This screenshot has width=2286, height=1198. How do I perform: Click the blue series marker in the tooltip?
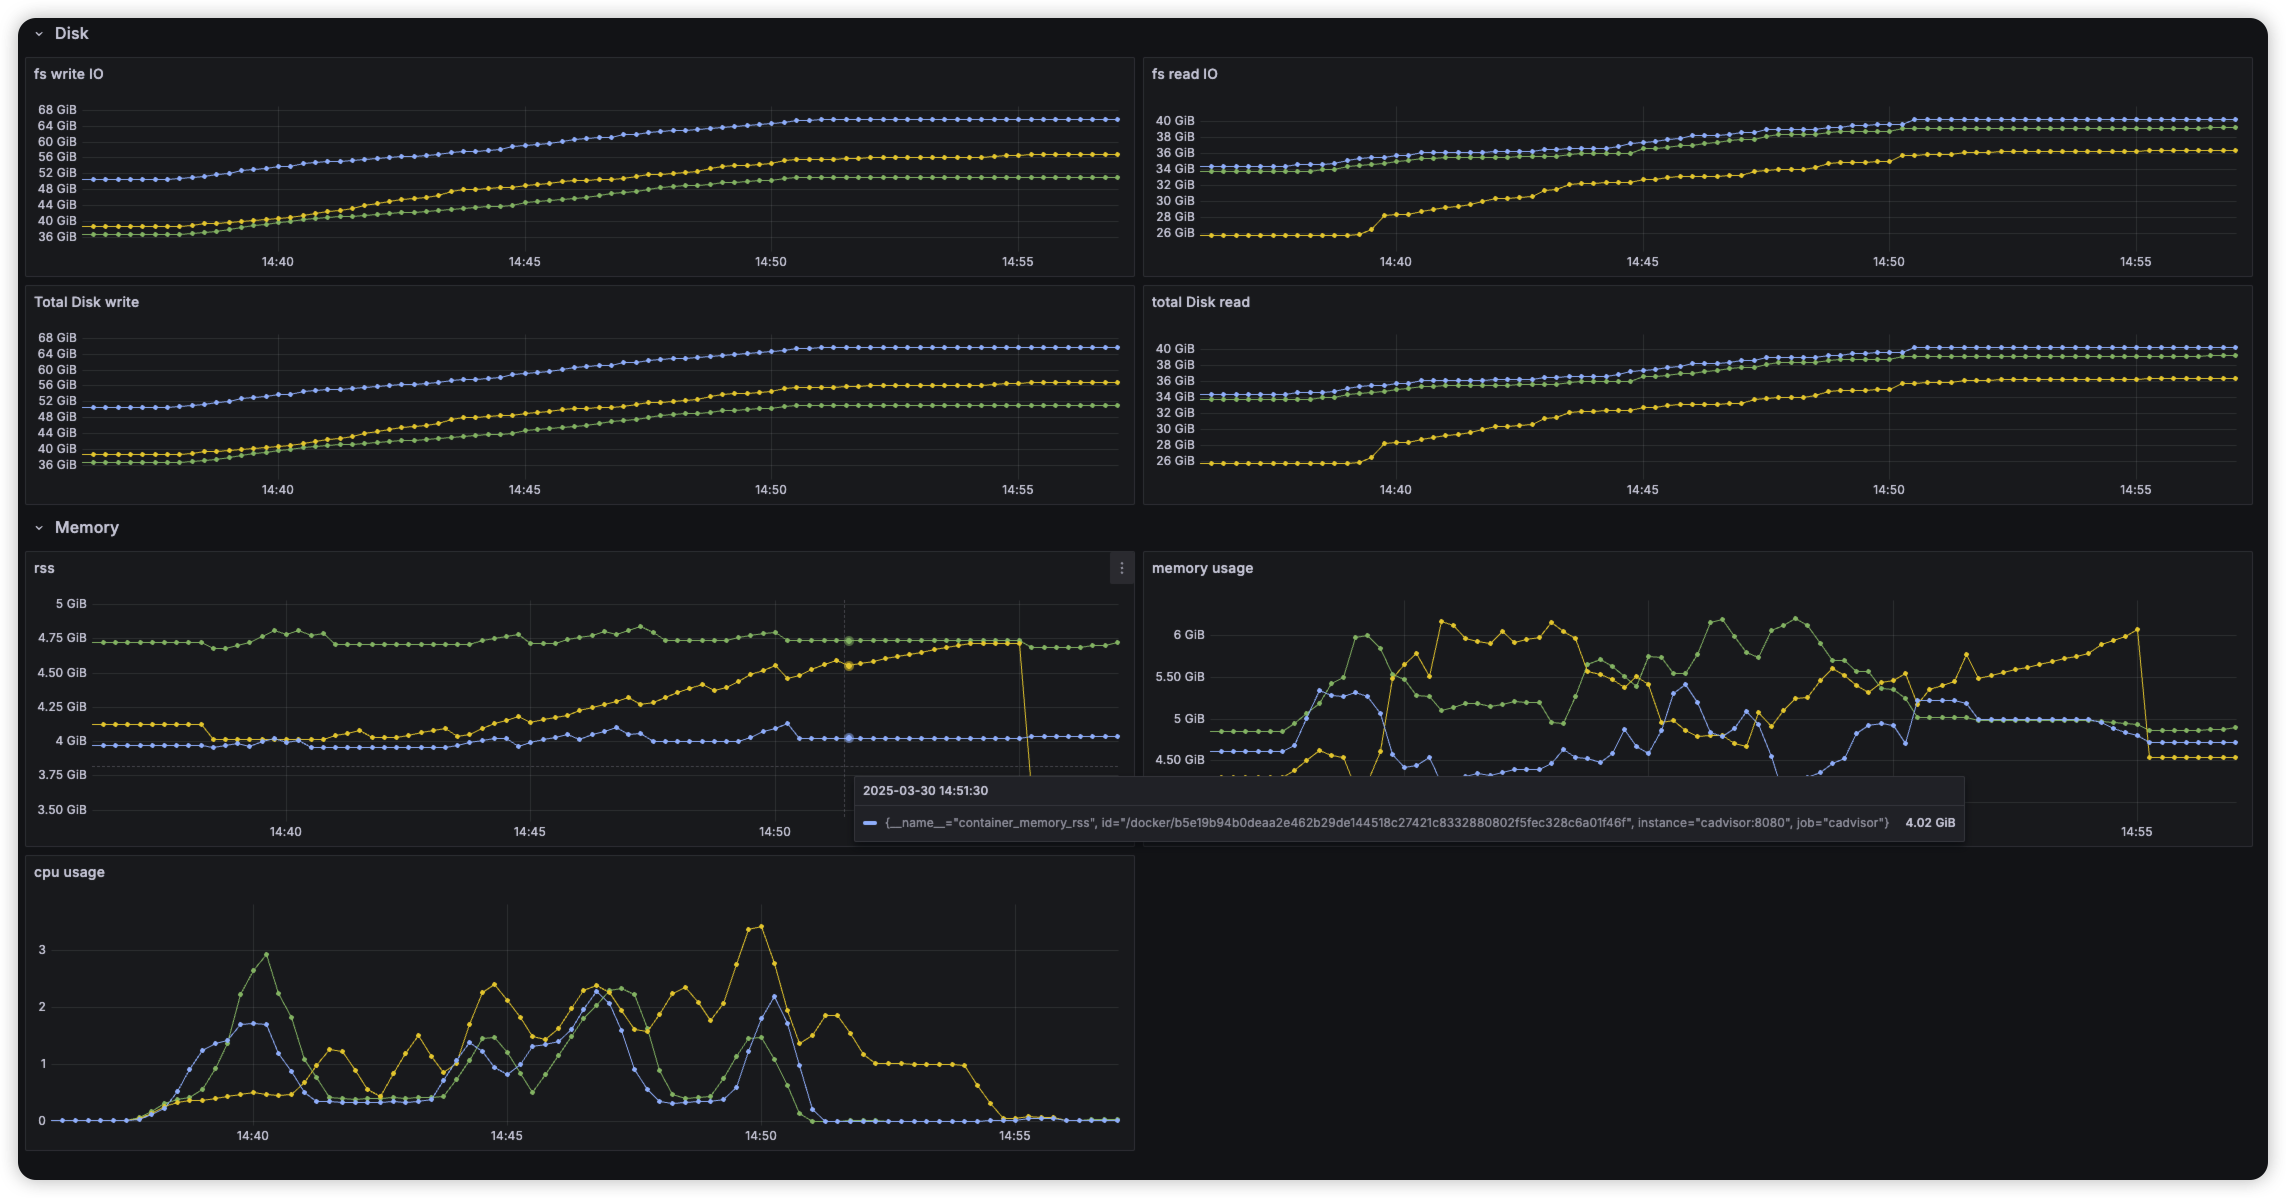coord(870,823)
